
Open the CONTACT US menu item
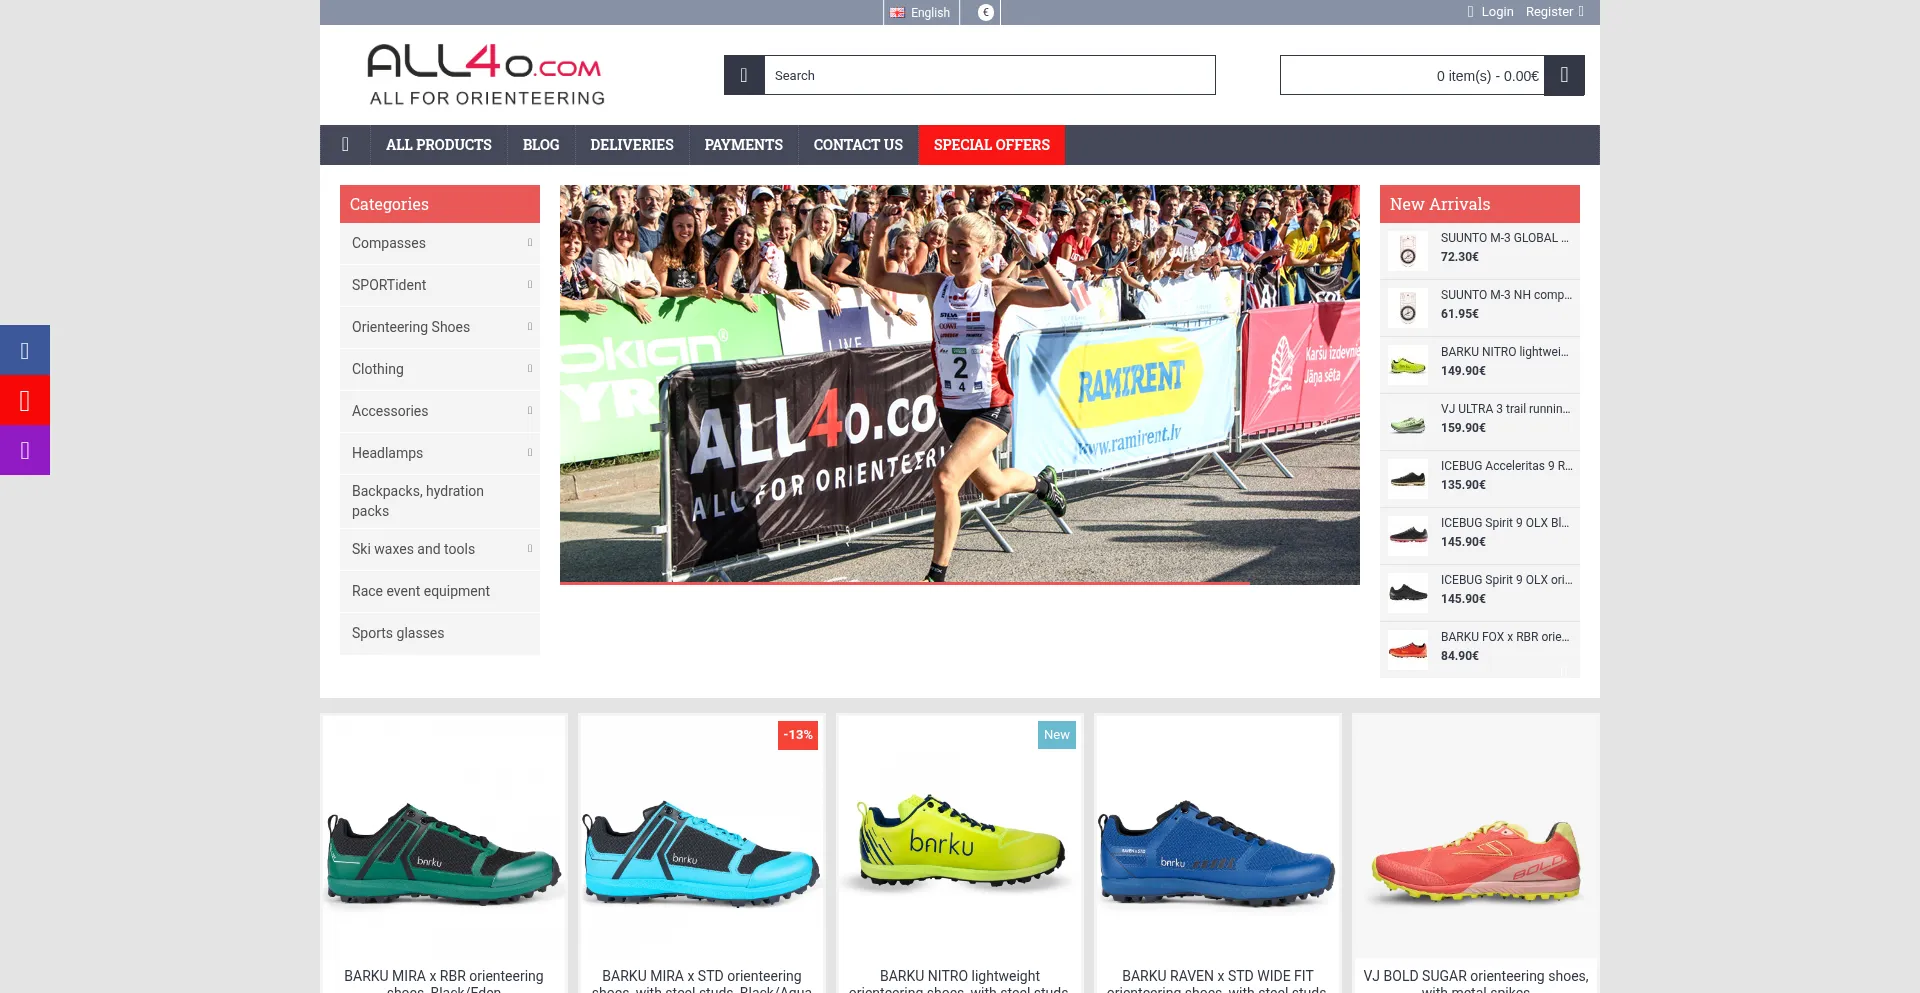click(x=858, y=145)
